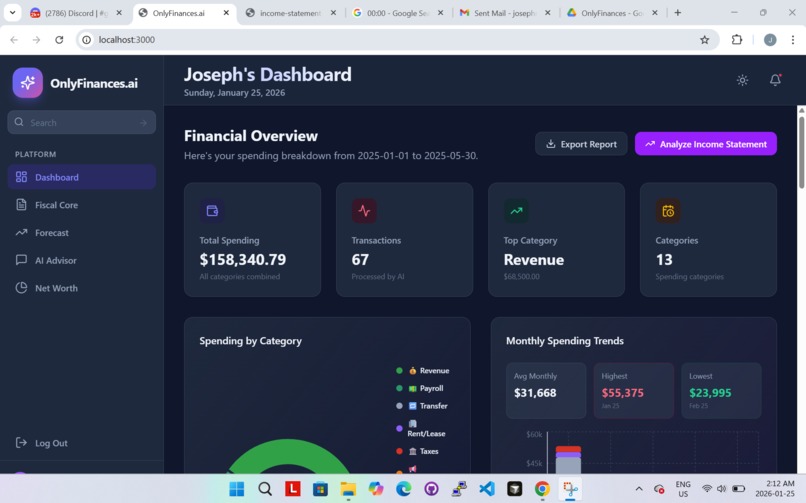Click Payroll legend color dot

399,388
